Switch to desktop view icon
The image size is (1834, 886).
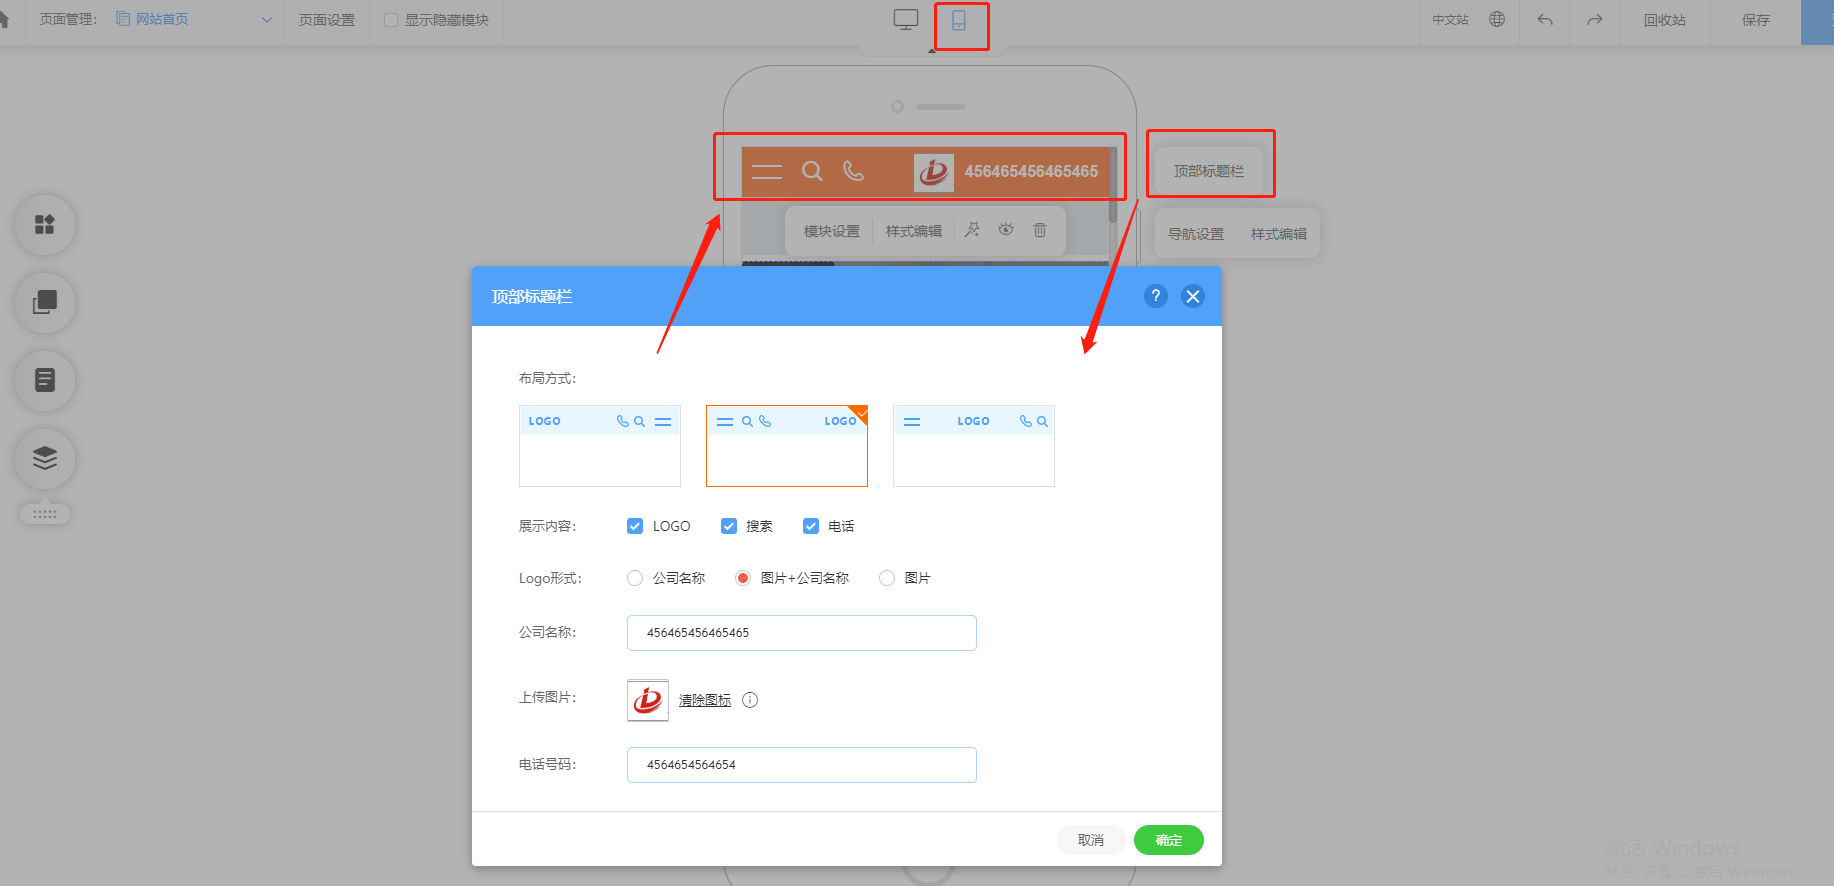point(906,20)
